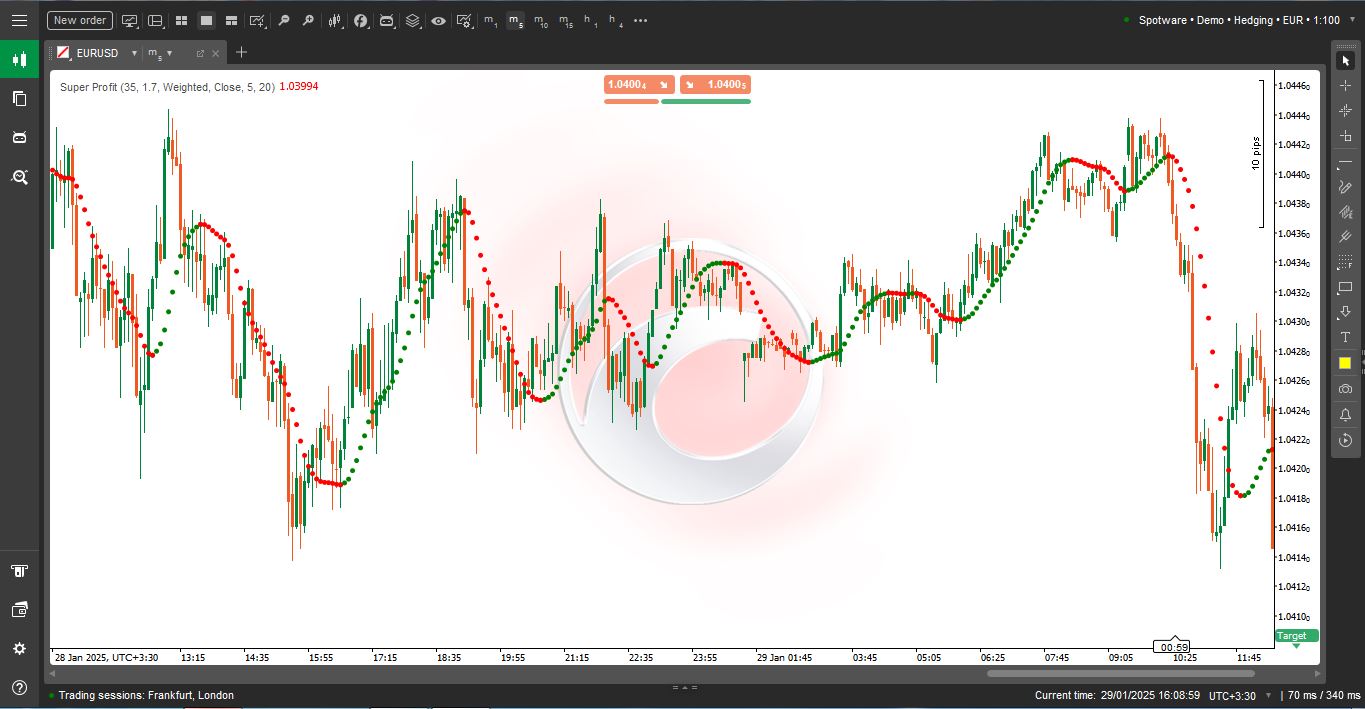
Task: Toggle object visibility with the eye icon
Action: click(438, 20)
